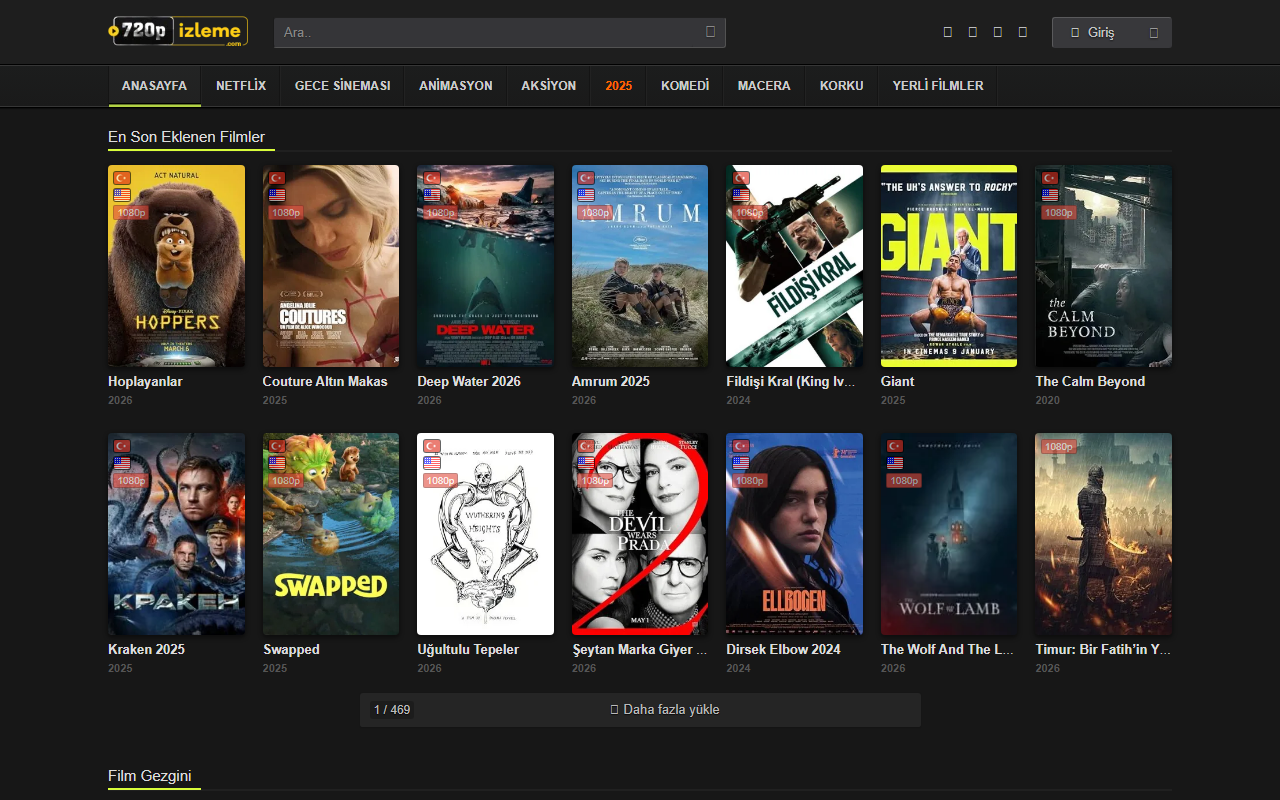Select the orange 2025 menu item

(619, 86)
